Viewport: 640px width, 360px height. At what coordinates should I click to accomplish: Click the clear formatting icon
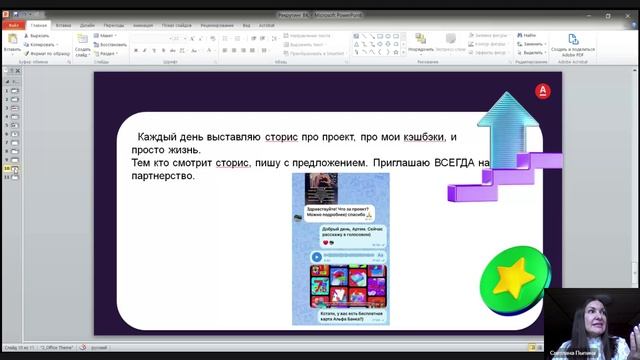tap(213, 39)
